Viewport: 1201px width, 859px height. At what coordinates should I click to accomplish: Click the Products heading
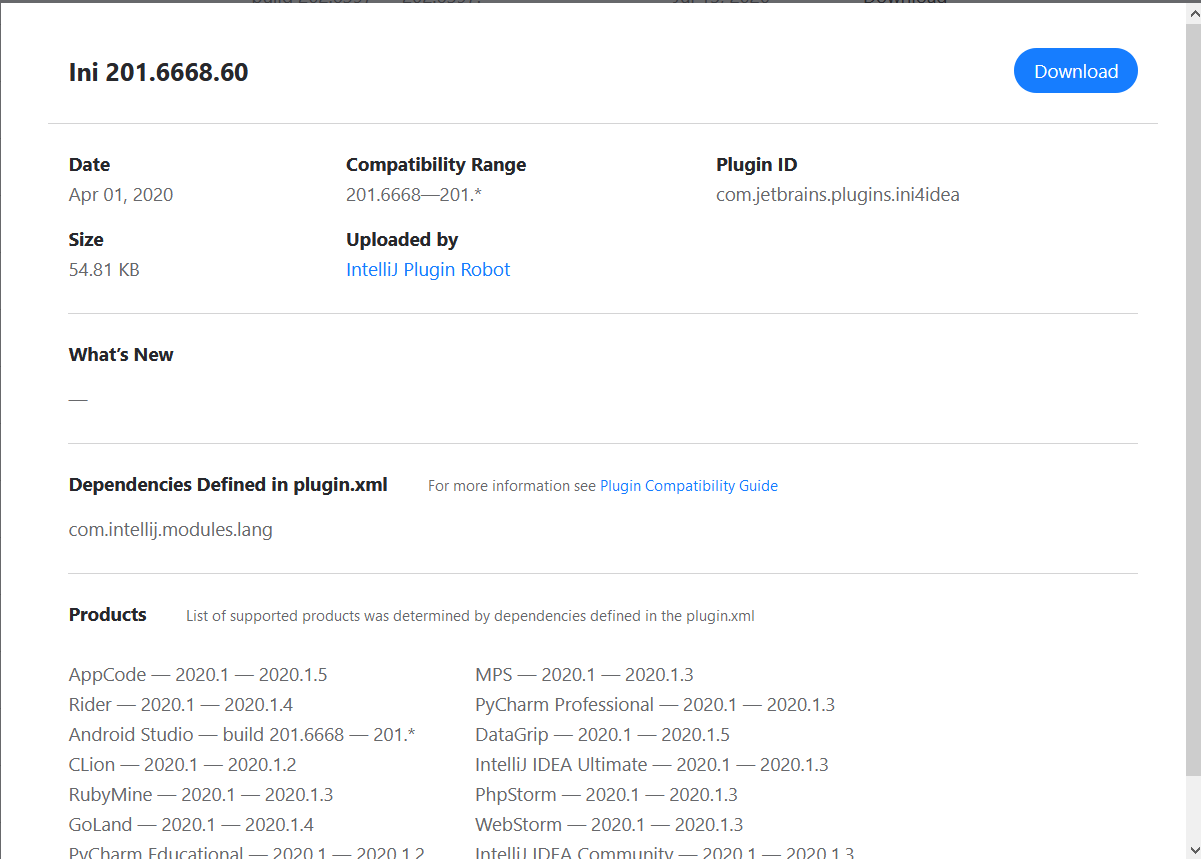coord(108,615)
